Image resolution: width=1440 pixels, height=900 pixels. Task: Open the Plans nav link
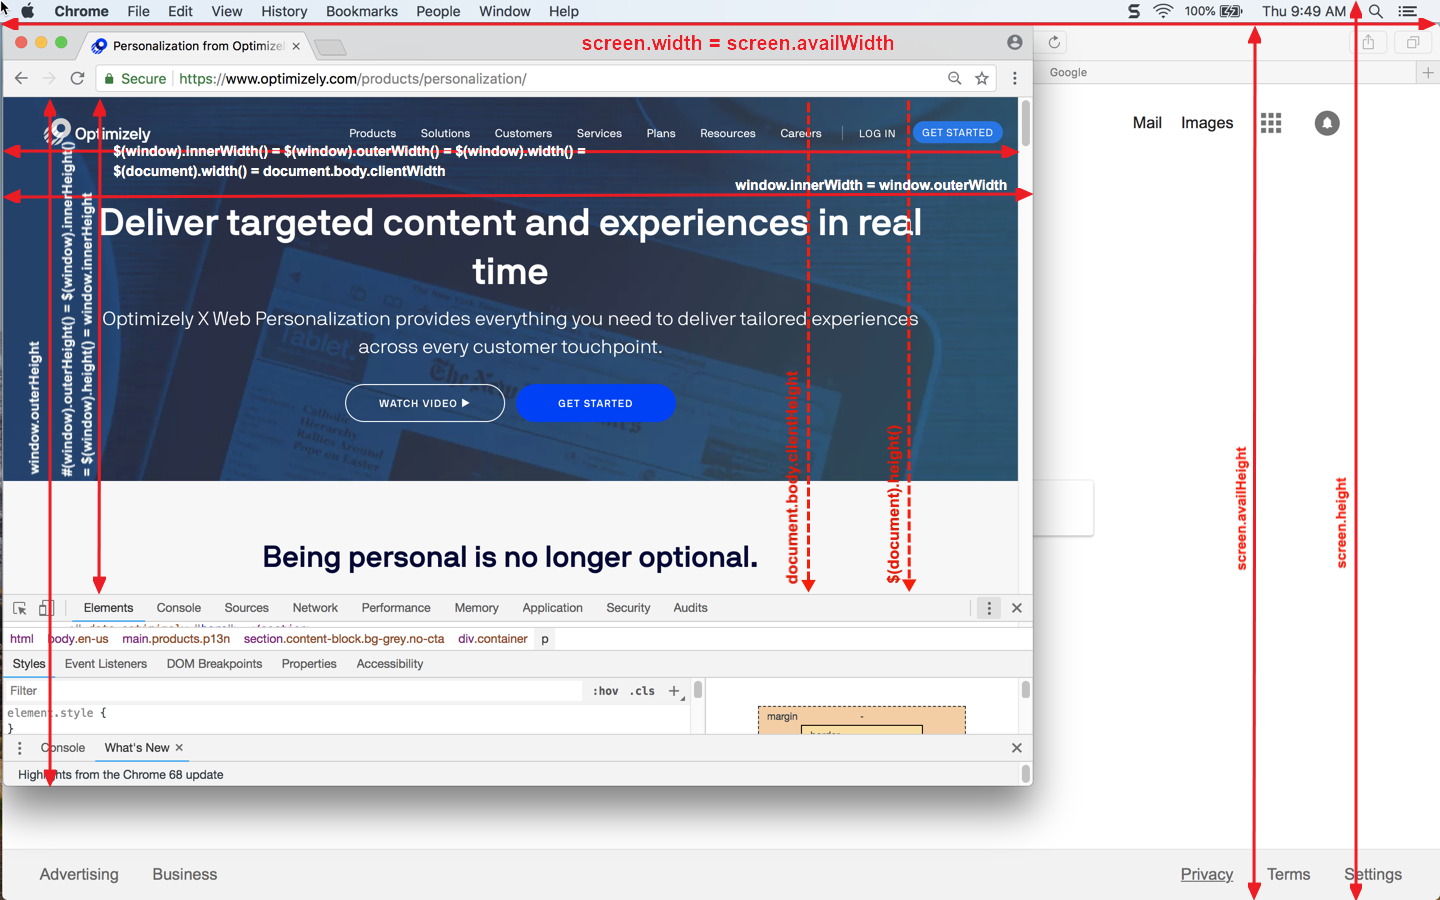(661, 133)
